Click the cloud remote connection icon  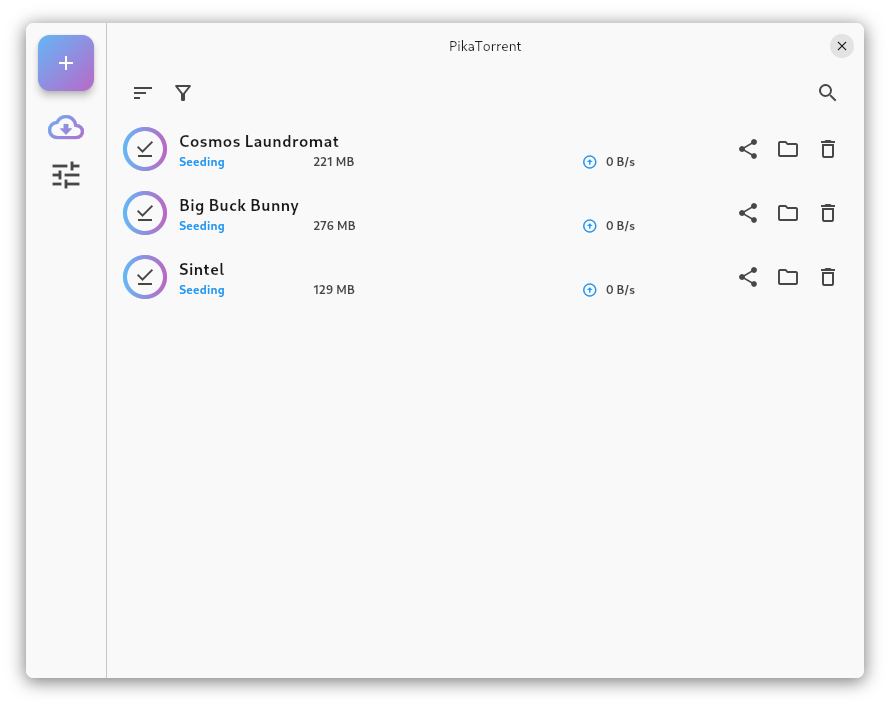pyautogui.click(x=65, y=127)
